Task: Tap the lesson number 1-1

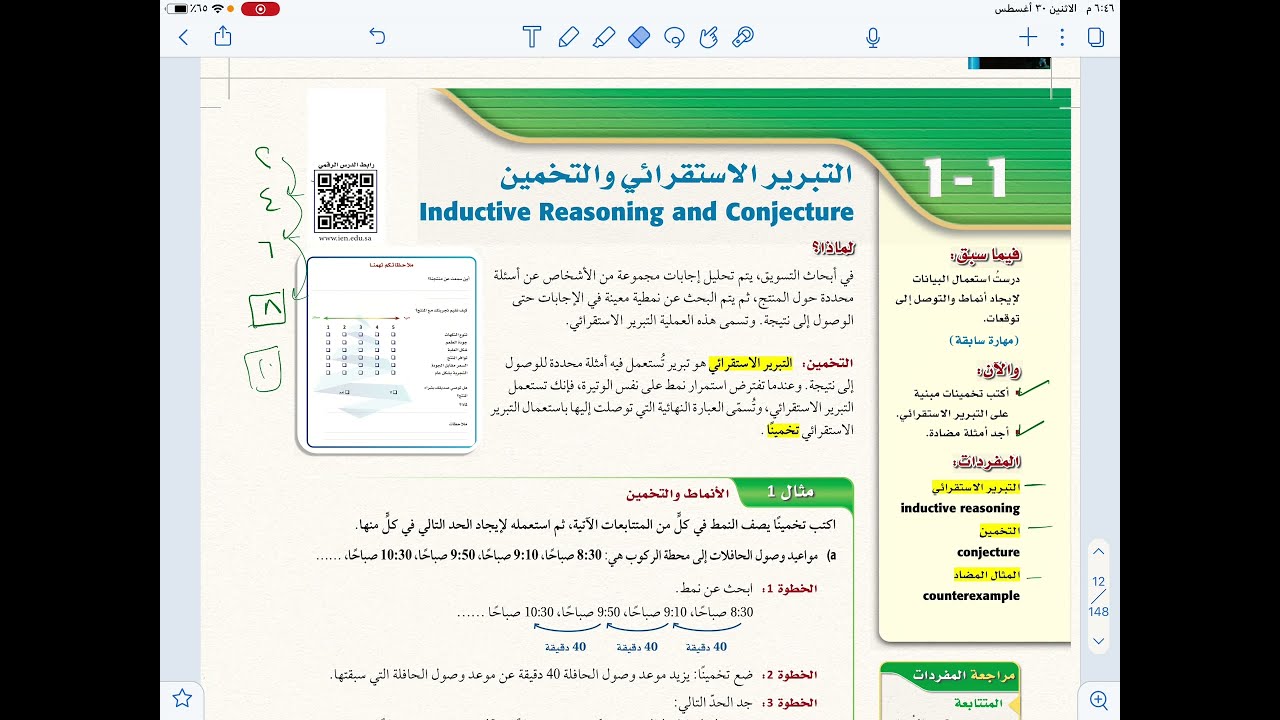Action: coord(965,177)
